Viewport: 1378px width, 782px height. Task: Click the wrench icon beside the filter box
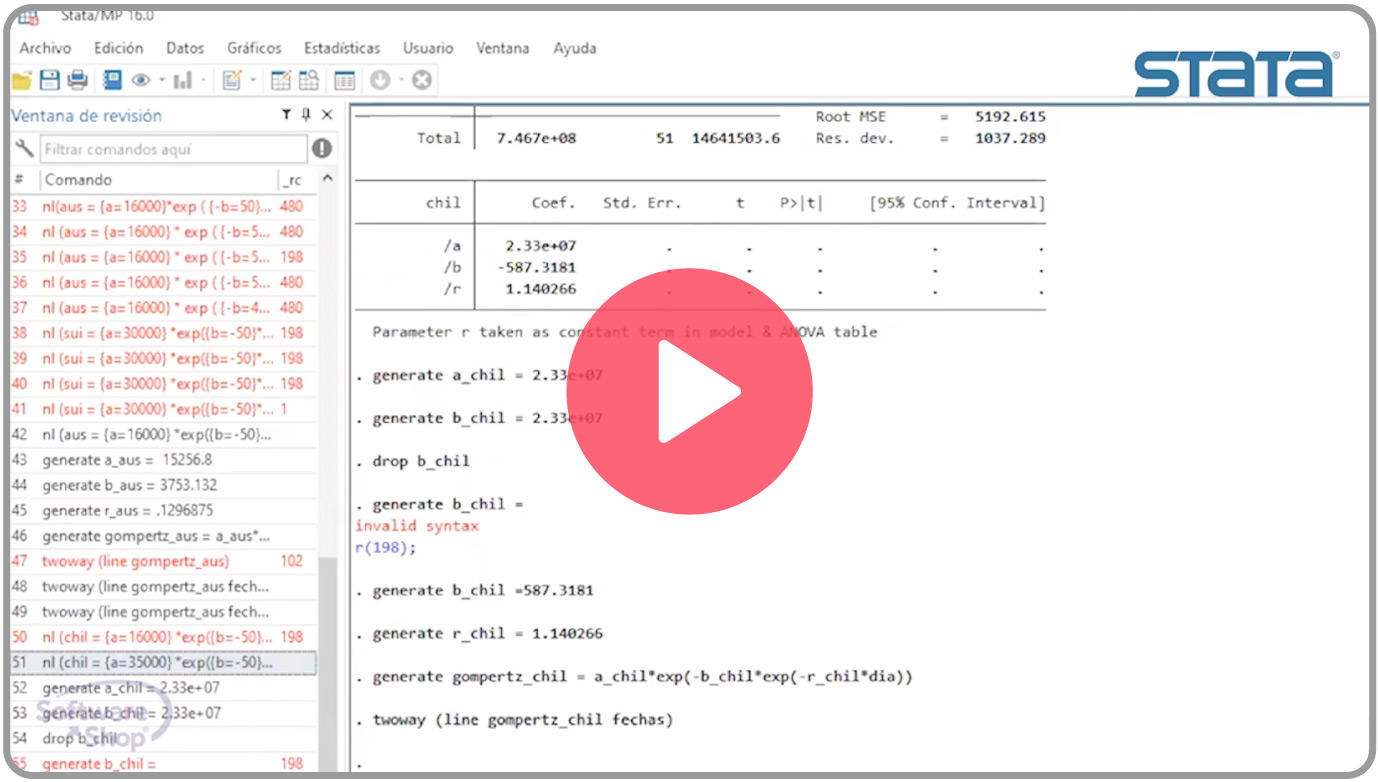coord(24,149)
